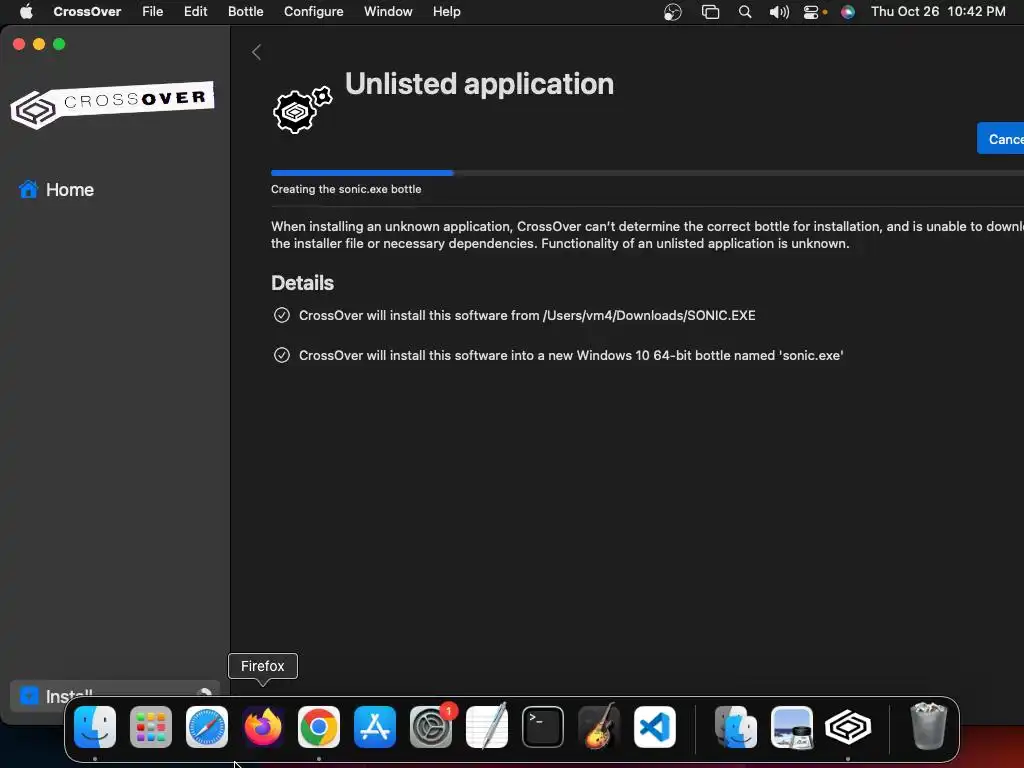Launch Firefox from the dock
Screen dimensions: 1024x768
click(x=263, y=727)
